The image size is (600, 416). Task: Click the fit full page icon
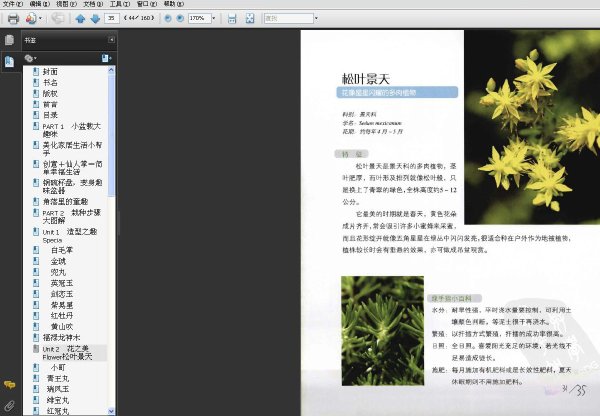click(x=250, y=18)
